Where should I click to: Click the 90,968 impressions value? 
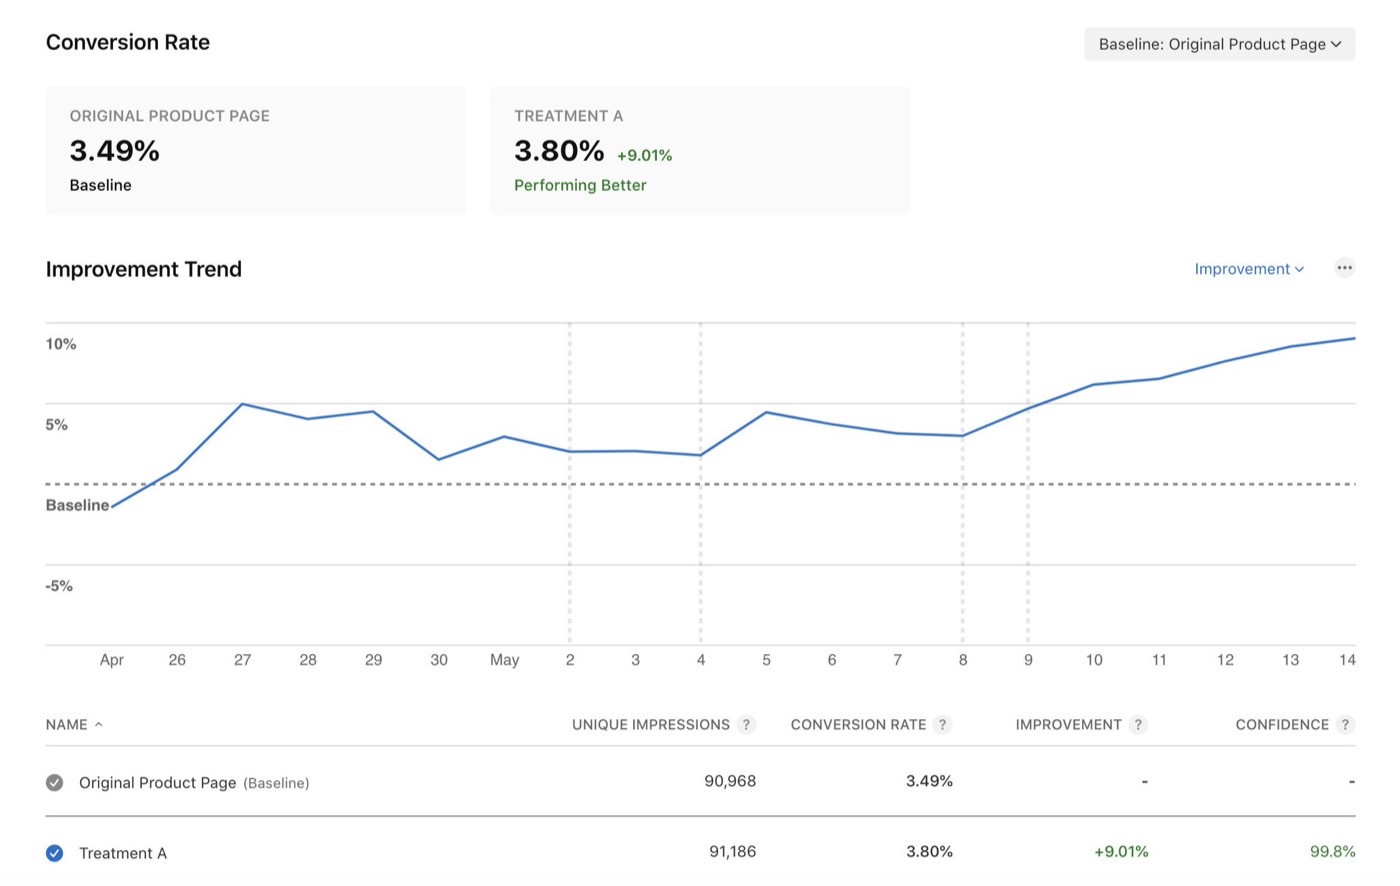pyautogui.click(x=730, y=781)
